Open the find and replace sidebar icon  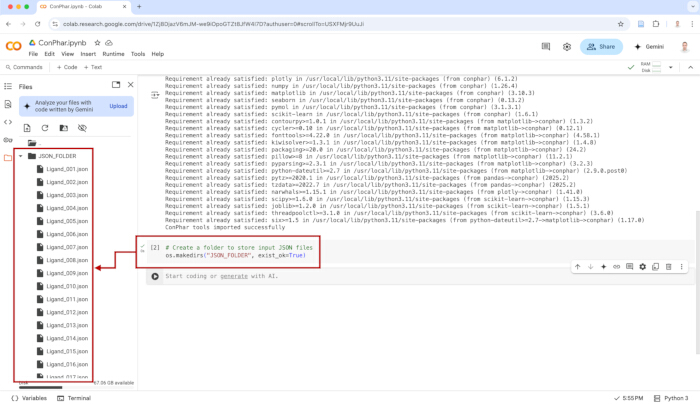tap(8, 104)
